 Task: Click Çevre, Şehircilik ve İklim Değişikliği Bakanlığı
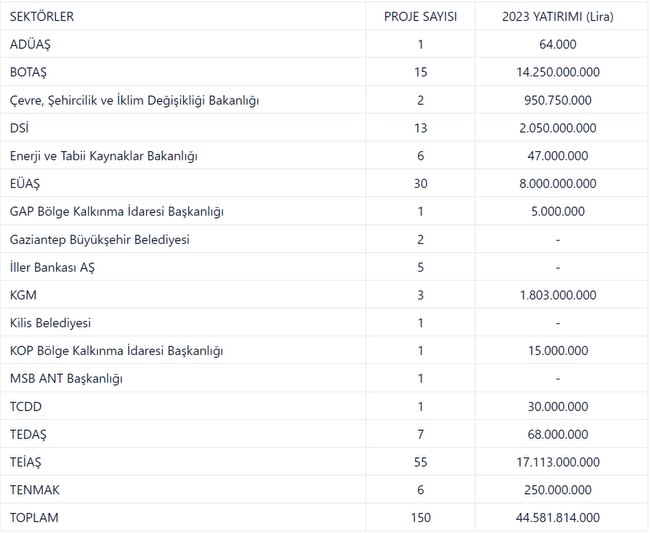pos(134,100)
